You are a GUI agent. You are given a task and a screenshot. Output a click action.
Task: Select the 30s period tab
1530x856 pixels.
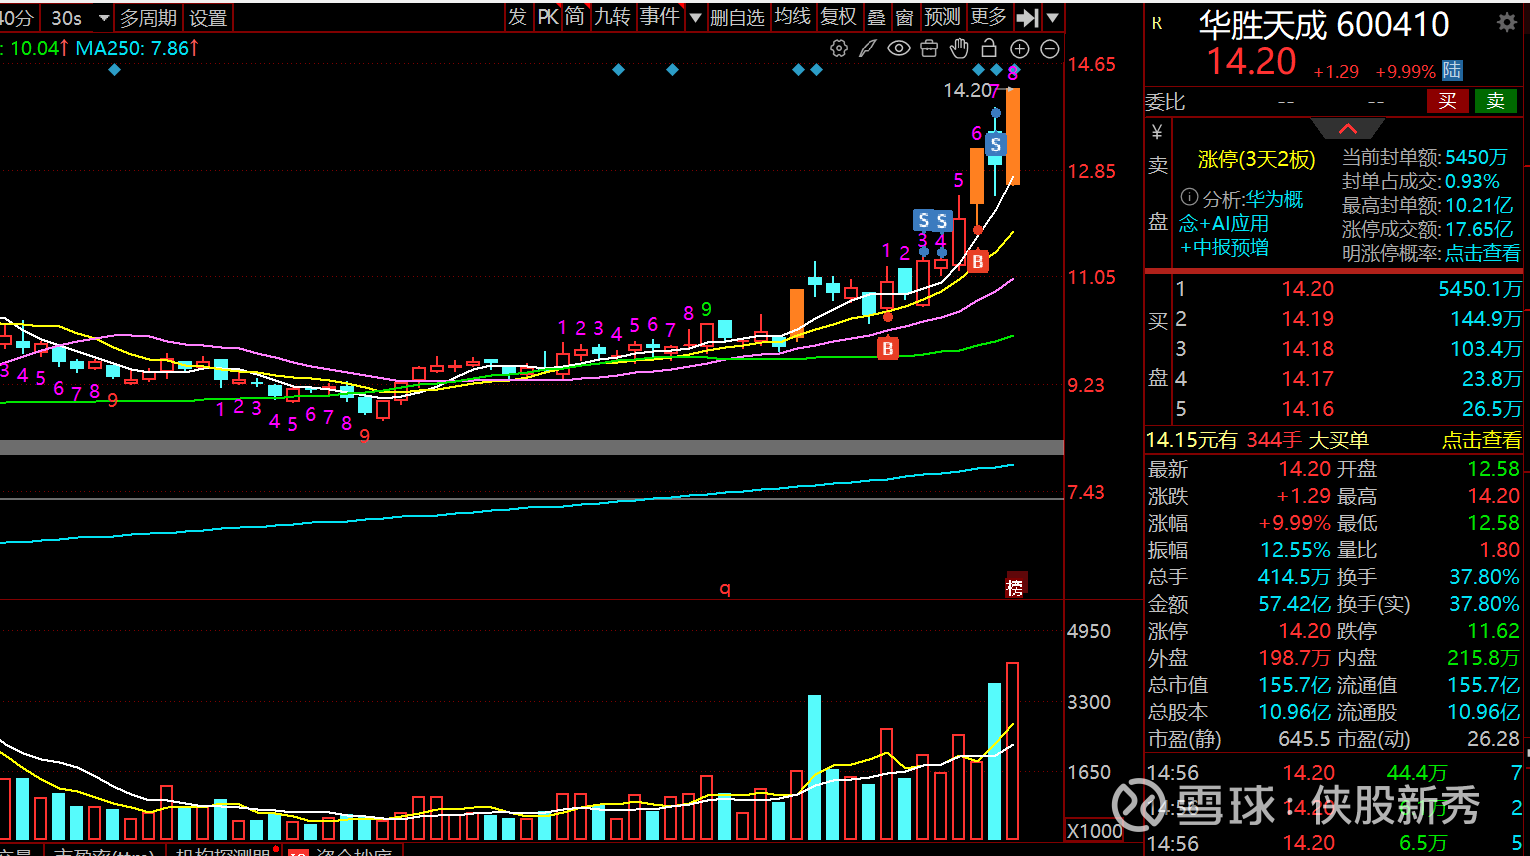(67, 18)
